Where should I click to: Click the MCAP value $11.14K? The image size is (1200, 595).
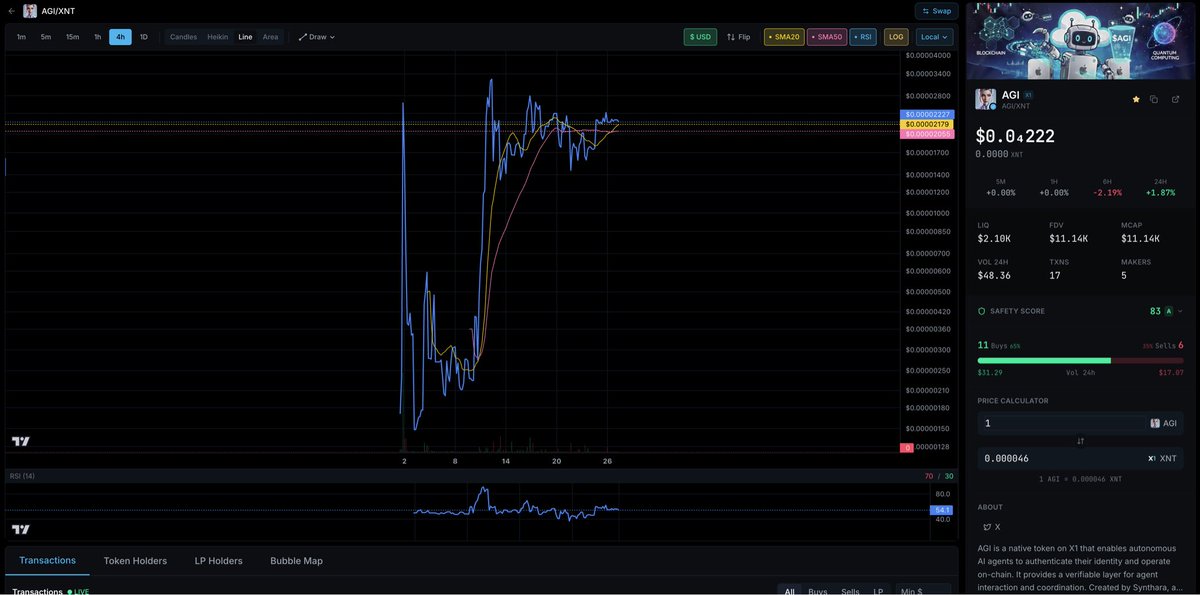(x=1140, y=239)
